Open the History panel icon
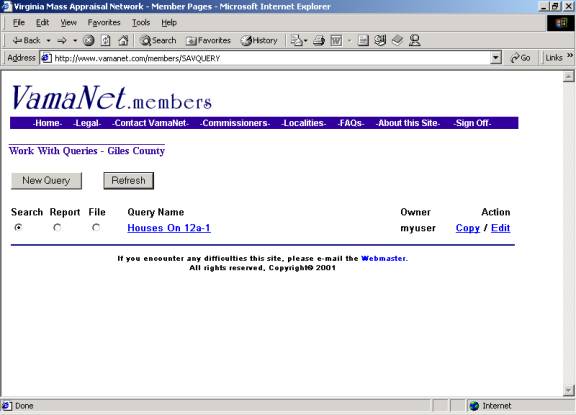Viewport: 576px width, 415px height. [x=259, y=40]
